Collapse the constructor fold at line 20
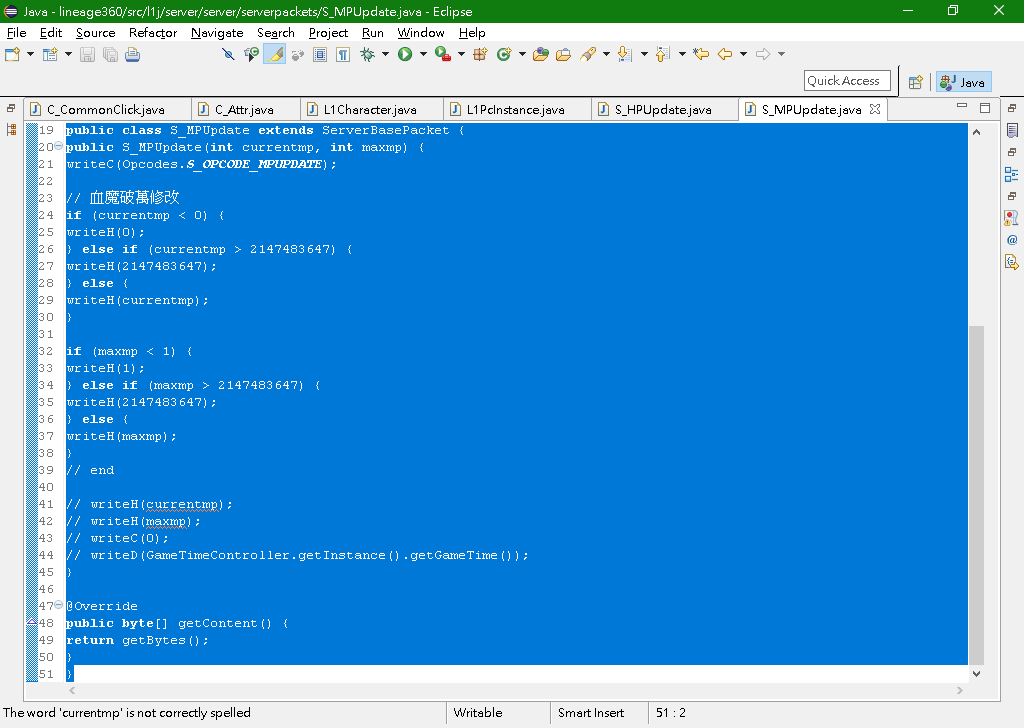1024x728 pixels. tap(58, 146)
